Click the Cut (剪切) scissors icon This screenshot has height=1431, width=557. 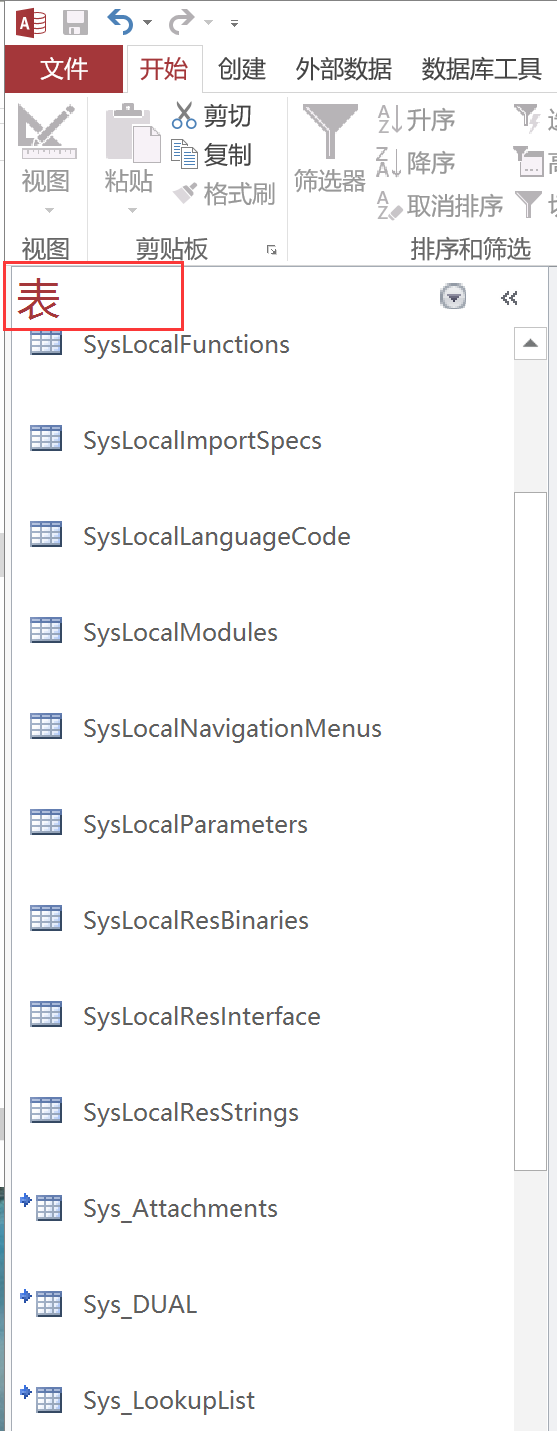click(184, 116)
